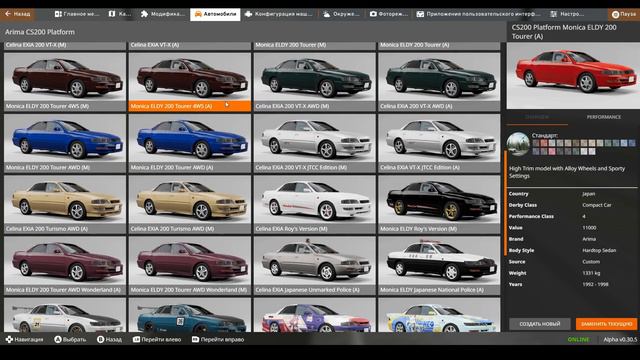Select the teal race car thumbnail

(x=190, y=315)
